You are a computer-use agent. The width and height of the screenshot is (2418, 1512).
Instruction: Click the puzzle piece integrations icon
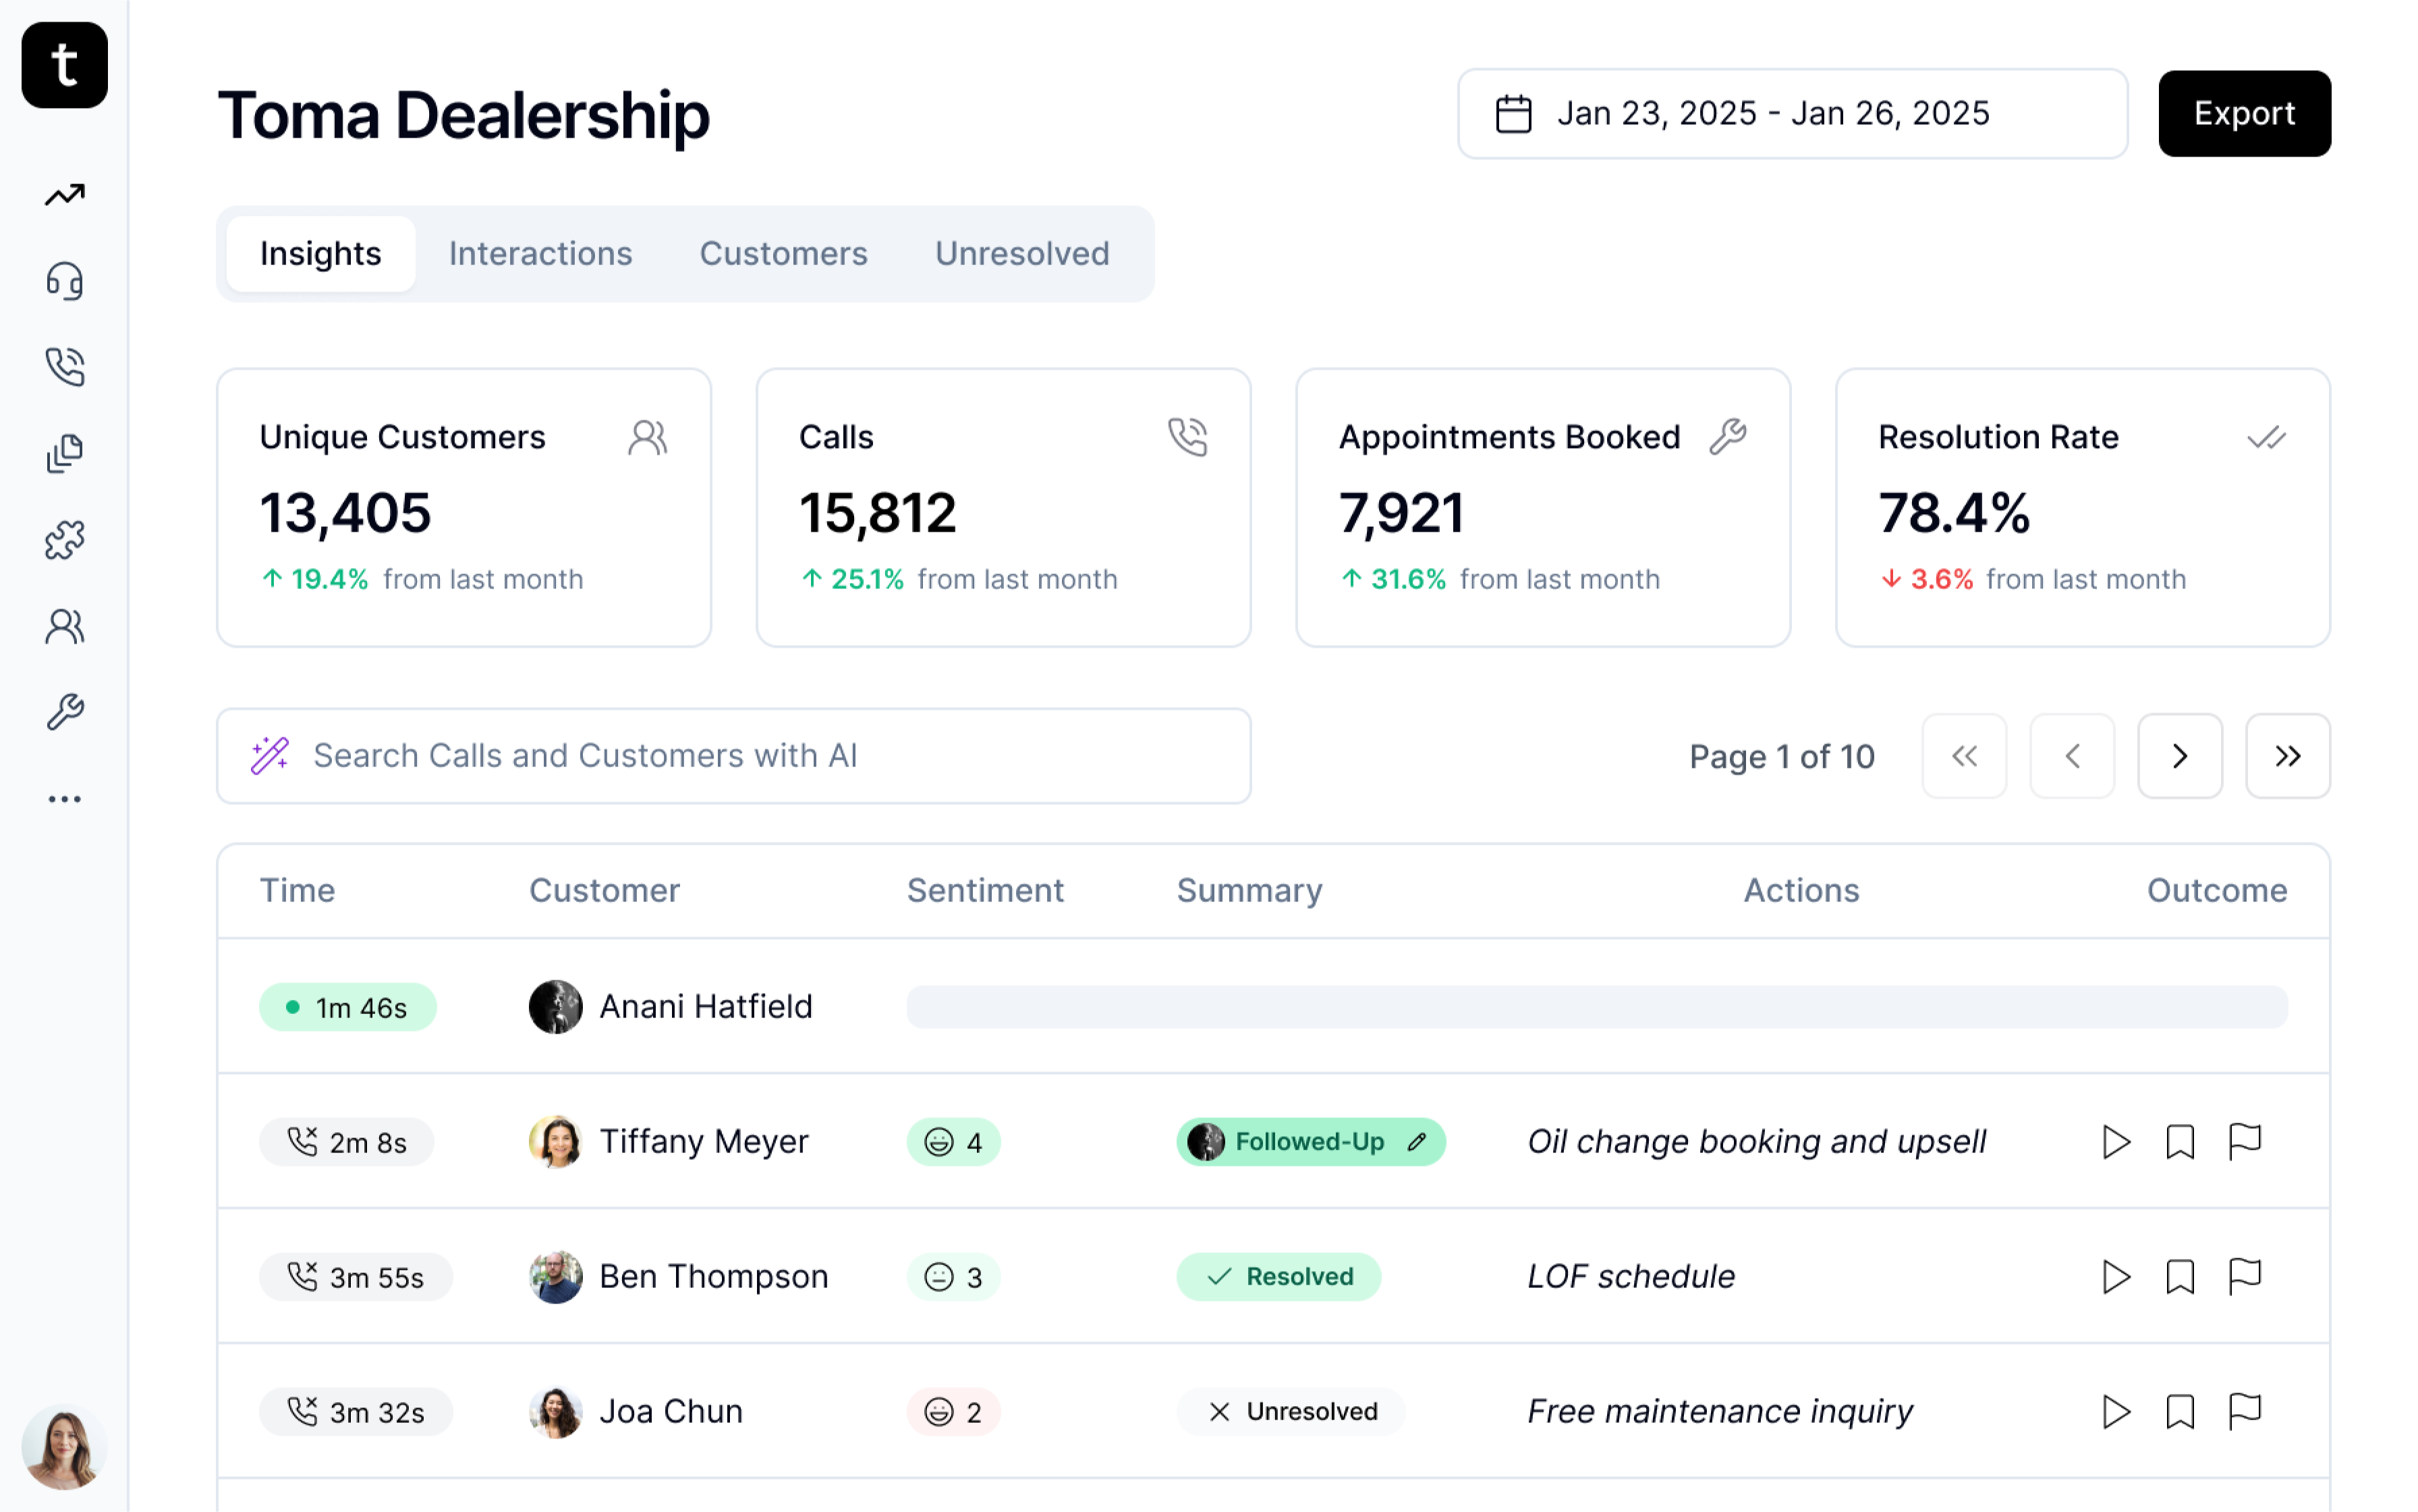click(65, 540)
